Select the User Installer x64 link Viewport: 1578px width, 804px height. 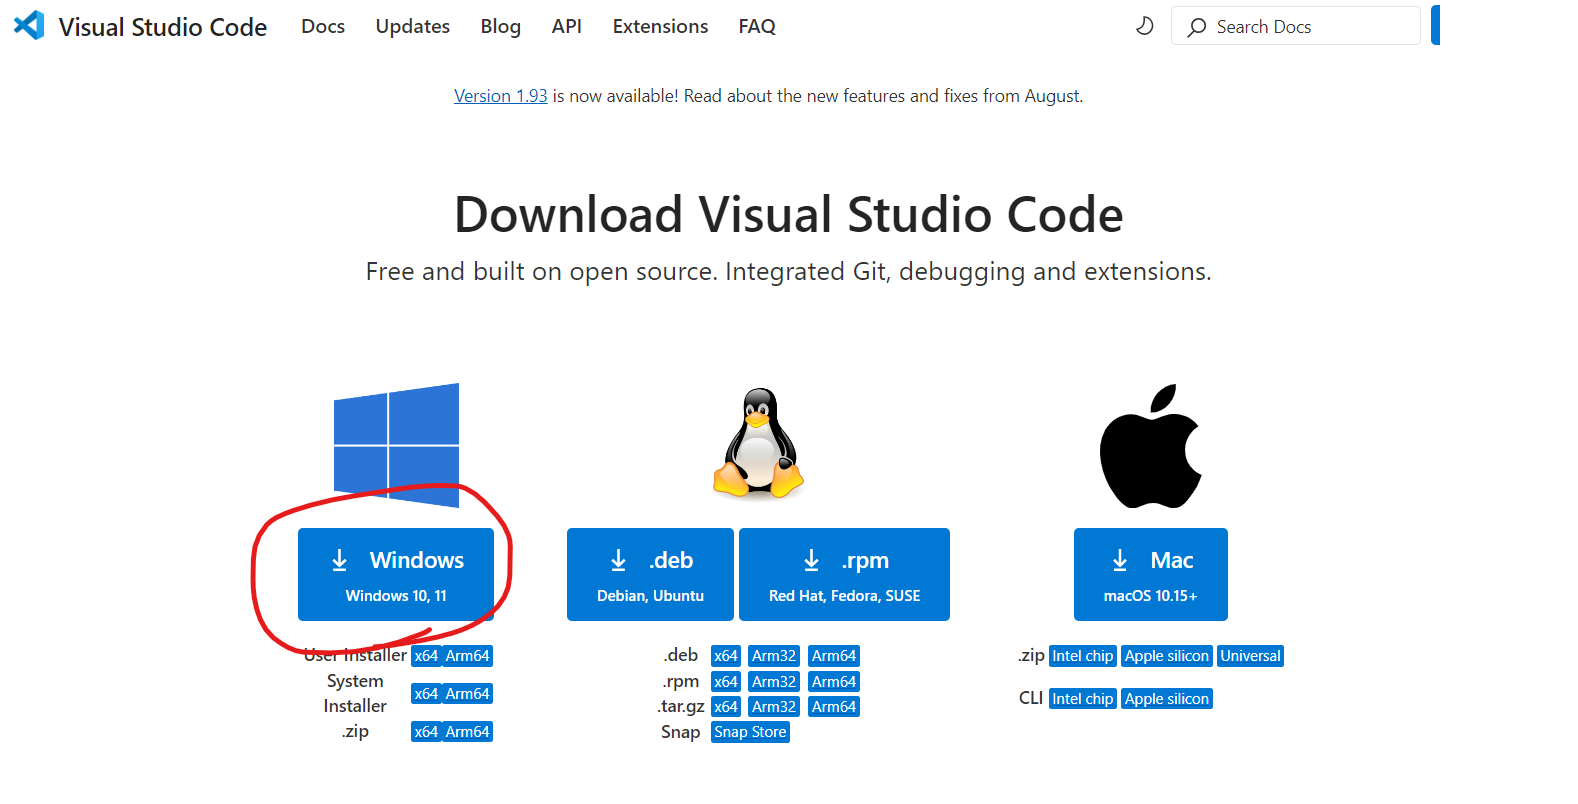tap(426, 656)
